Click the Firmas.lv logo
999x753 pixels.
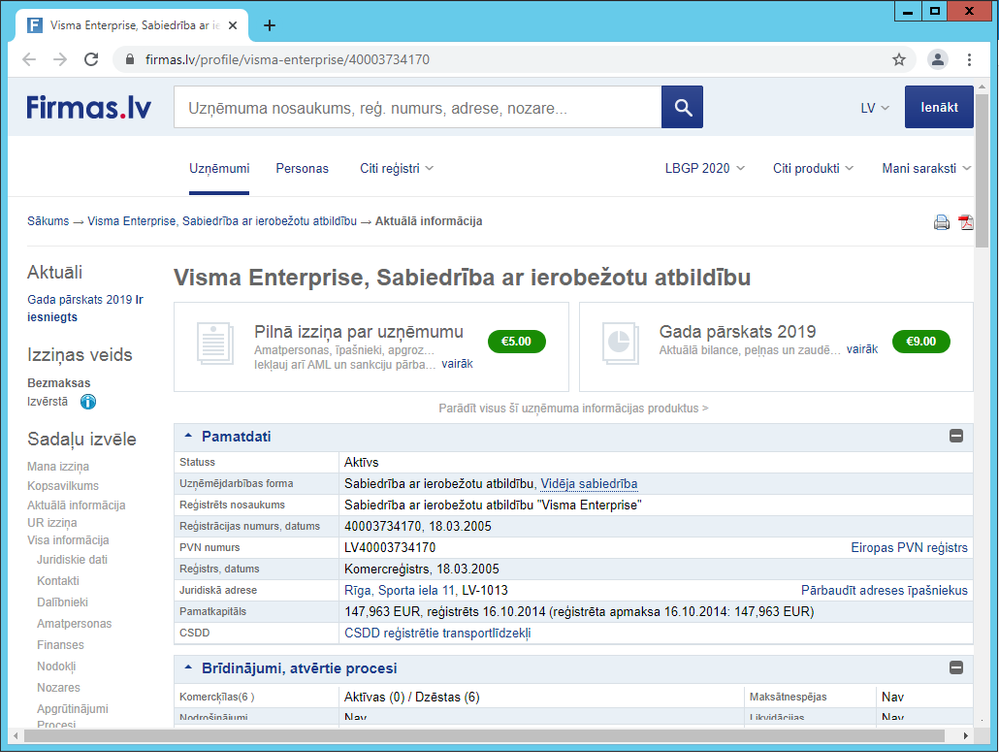(89, 107)
